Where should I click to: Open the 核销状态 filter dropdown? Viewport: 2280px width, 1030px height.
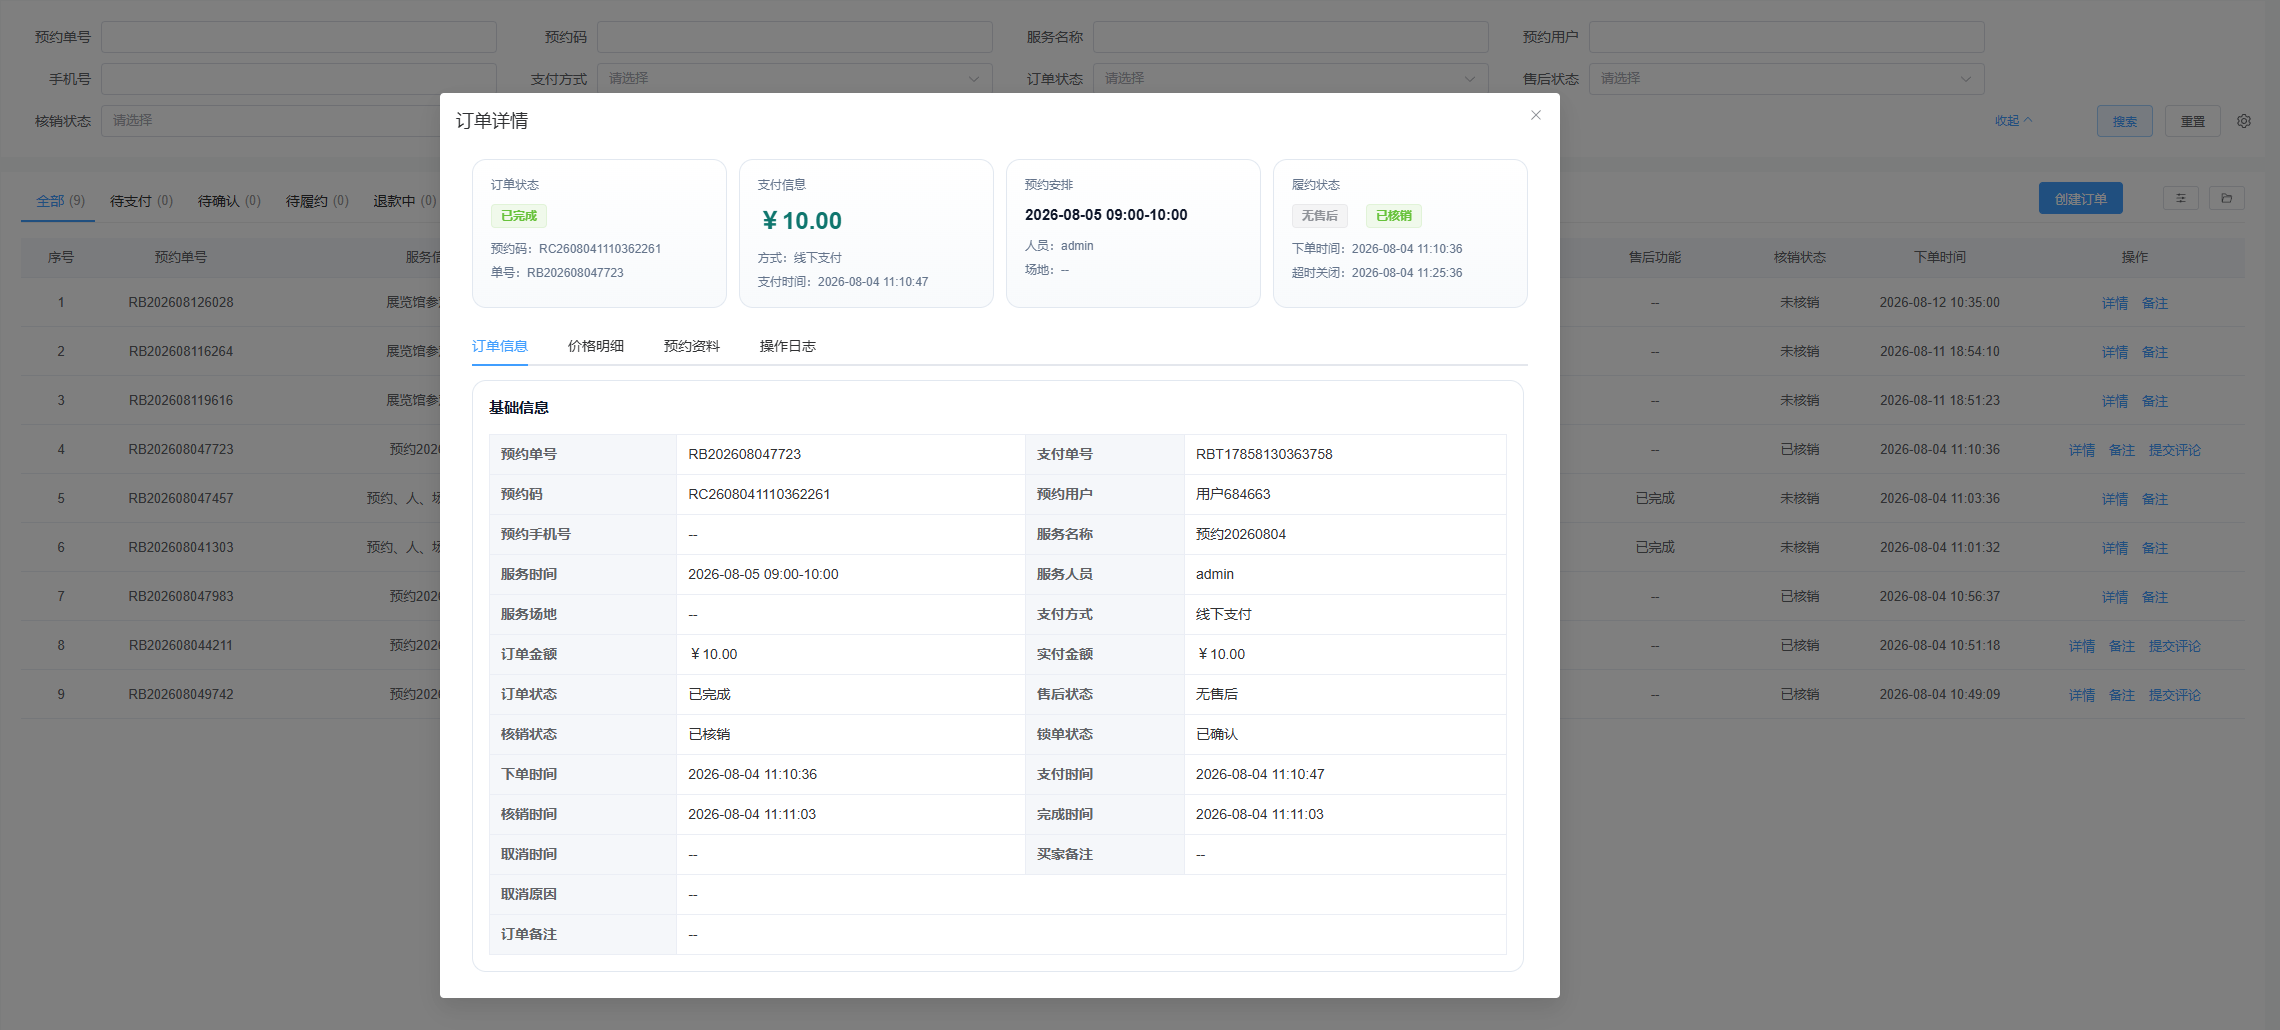click(270, 121)
